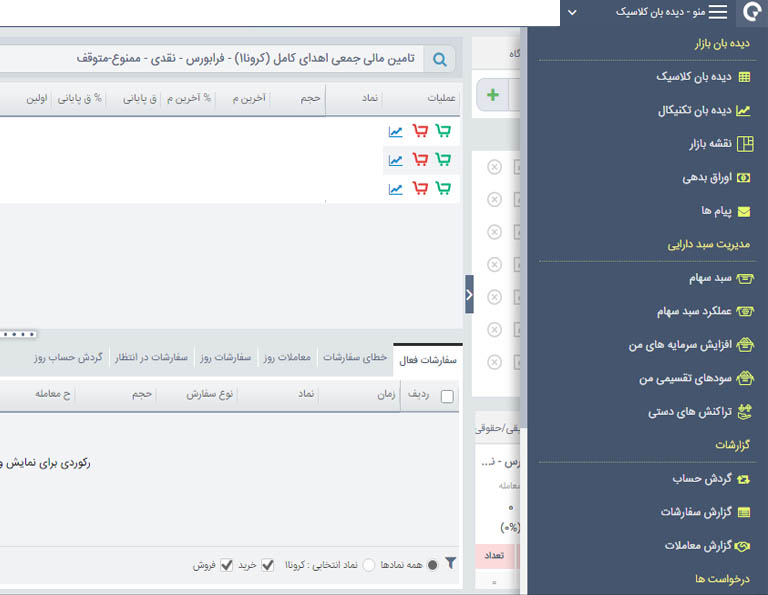Click red sell cart in first row
Viewport: 768px width, 595px height.
coord(420,131)
